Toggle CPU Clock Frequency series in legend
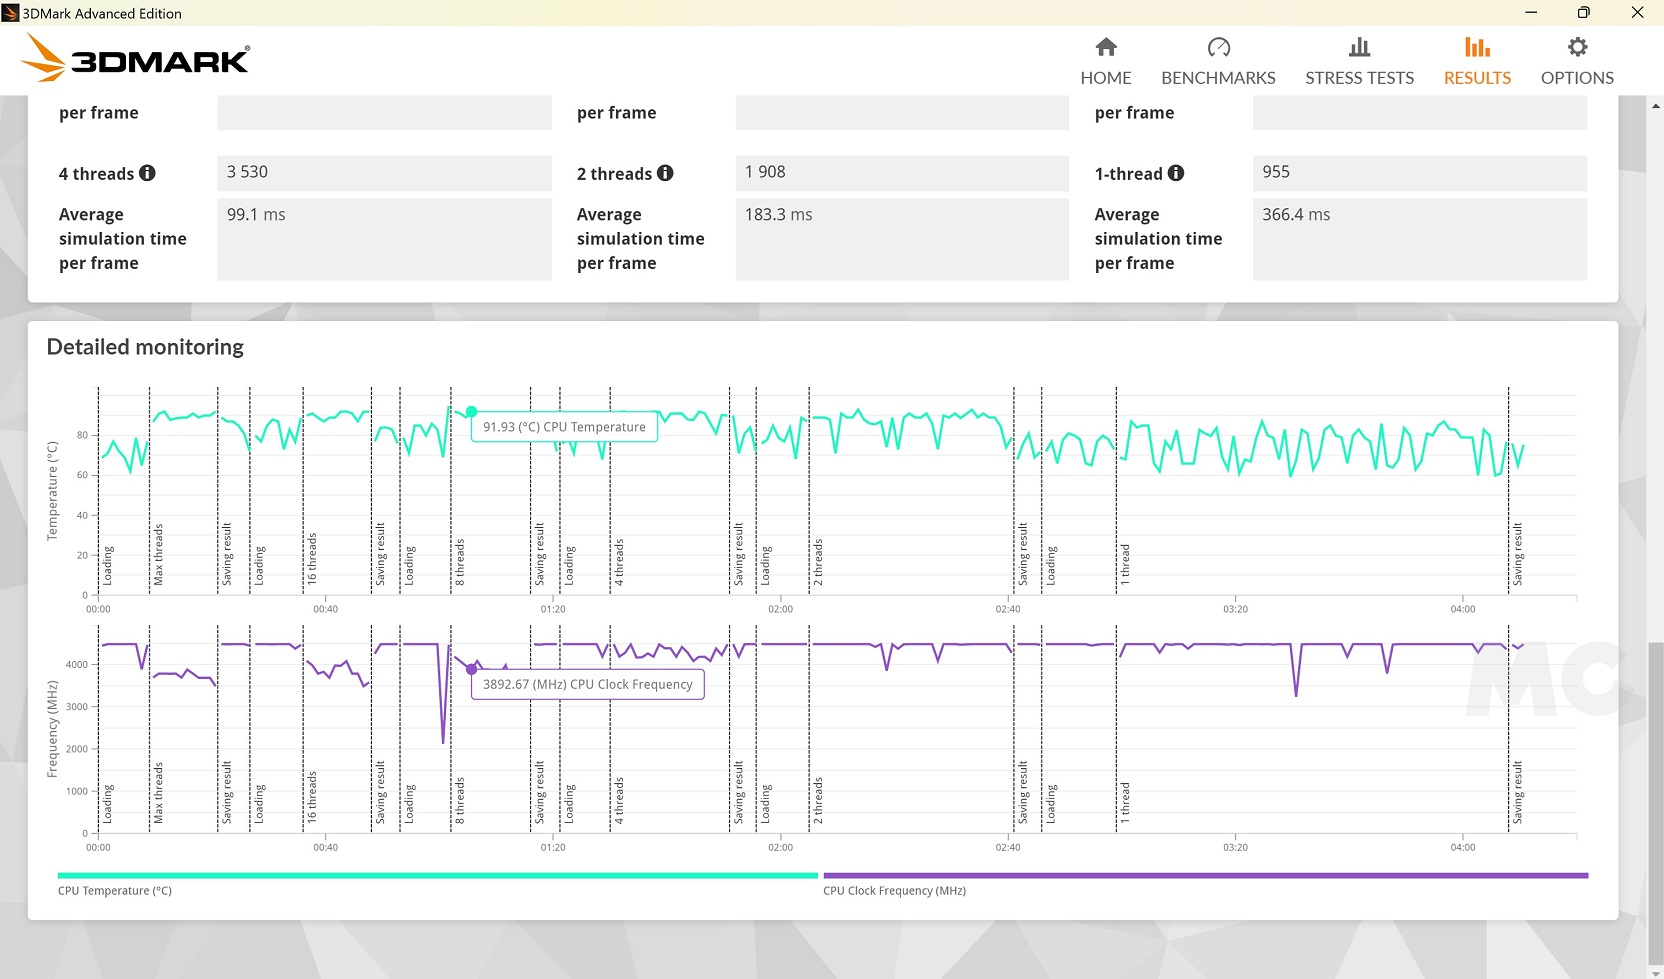Viewport: 1664px width, 979px height. pyautogui.click(x=894, y=891)
